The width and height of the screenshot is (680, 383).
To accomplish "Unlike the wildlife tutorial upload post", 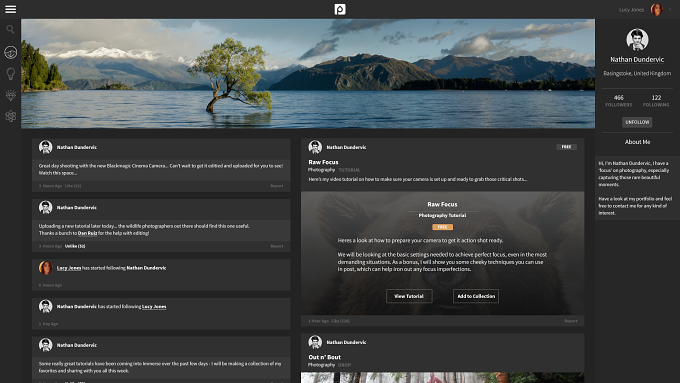I will coord(75,246).
